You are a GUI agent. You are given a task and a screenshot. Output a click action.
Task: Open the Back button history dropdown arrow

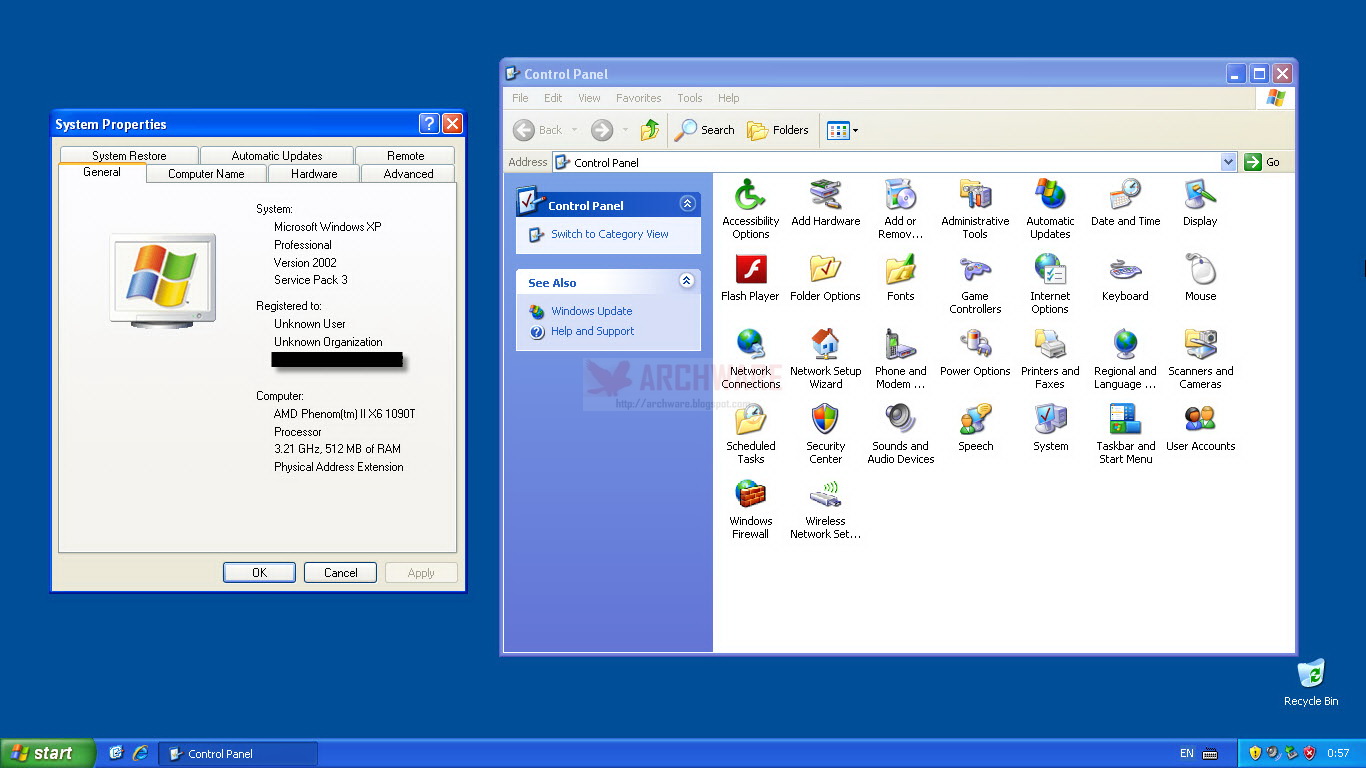click(574, 130)
